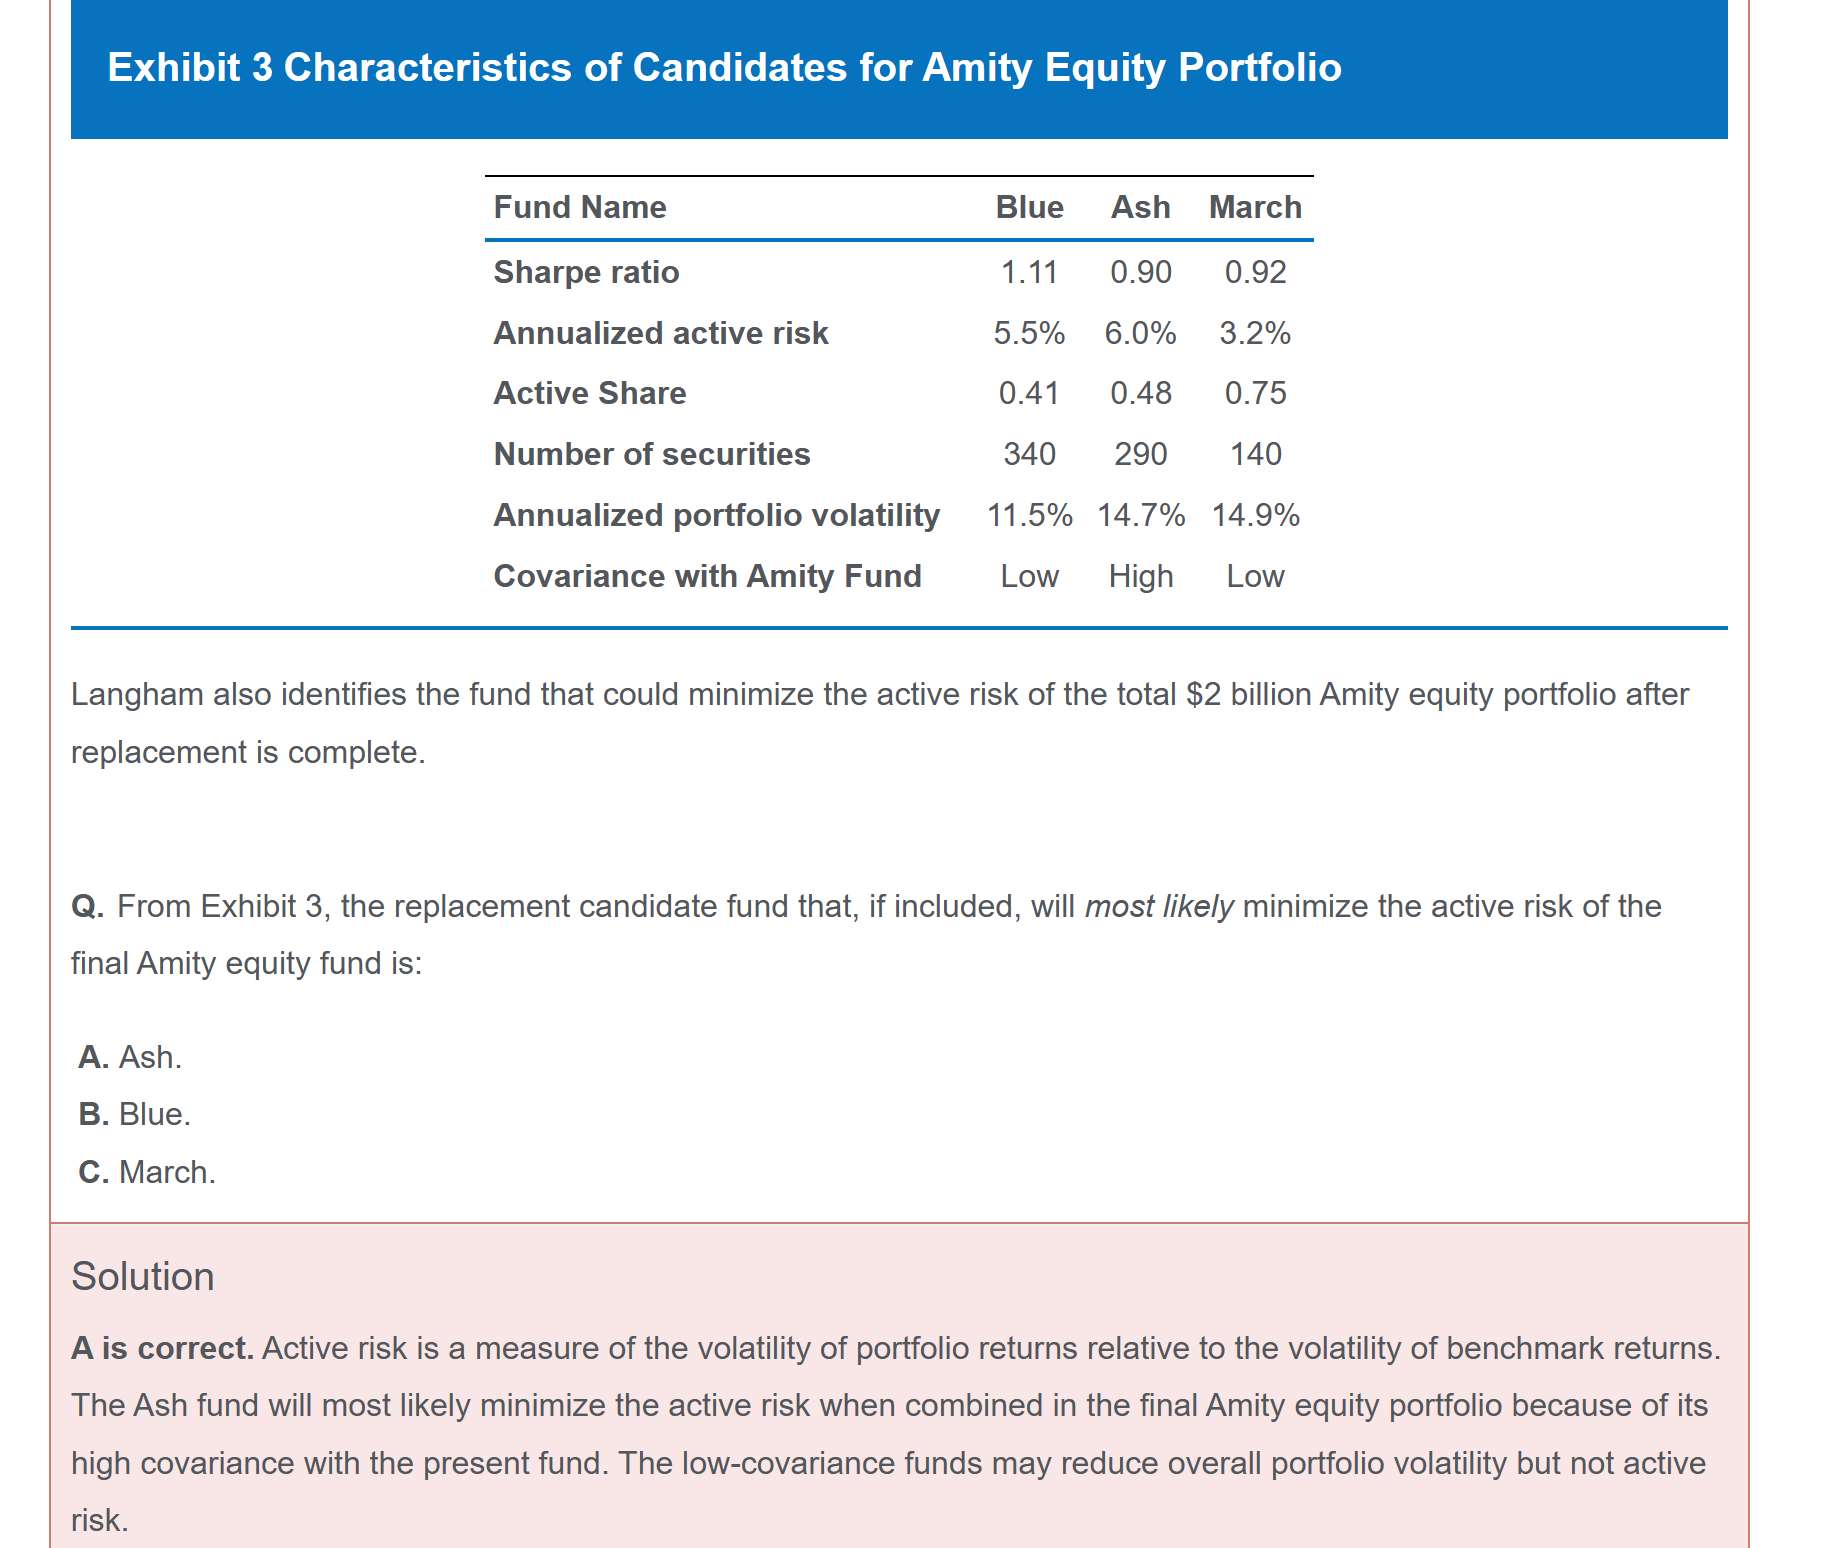Click the Ash column header
The height and width of the screenshot is (1548, 1822).
click(x=1140, y=208)
